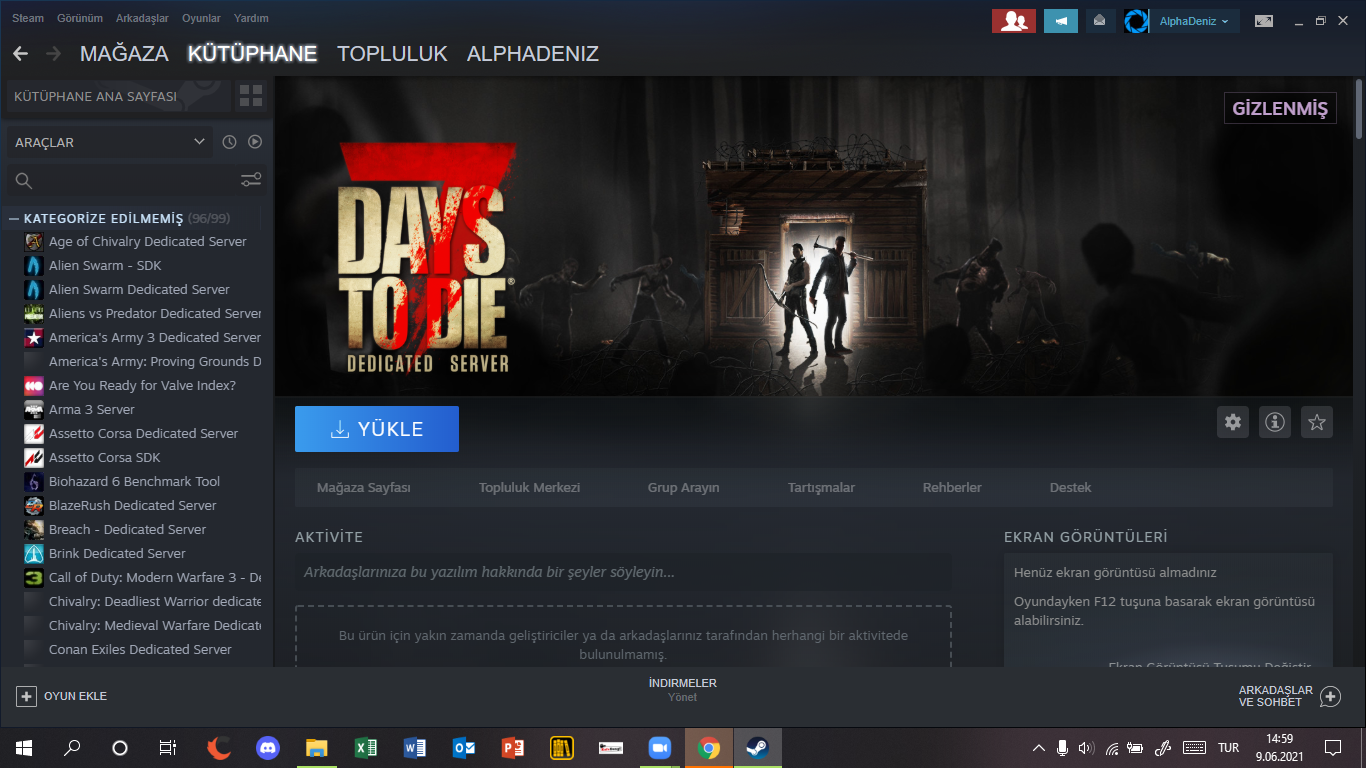Click the library search input field
This screenshot has height=768, width=1366.
(x=136, y=180)
